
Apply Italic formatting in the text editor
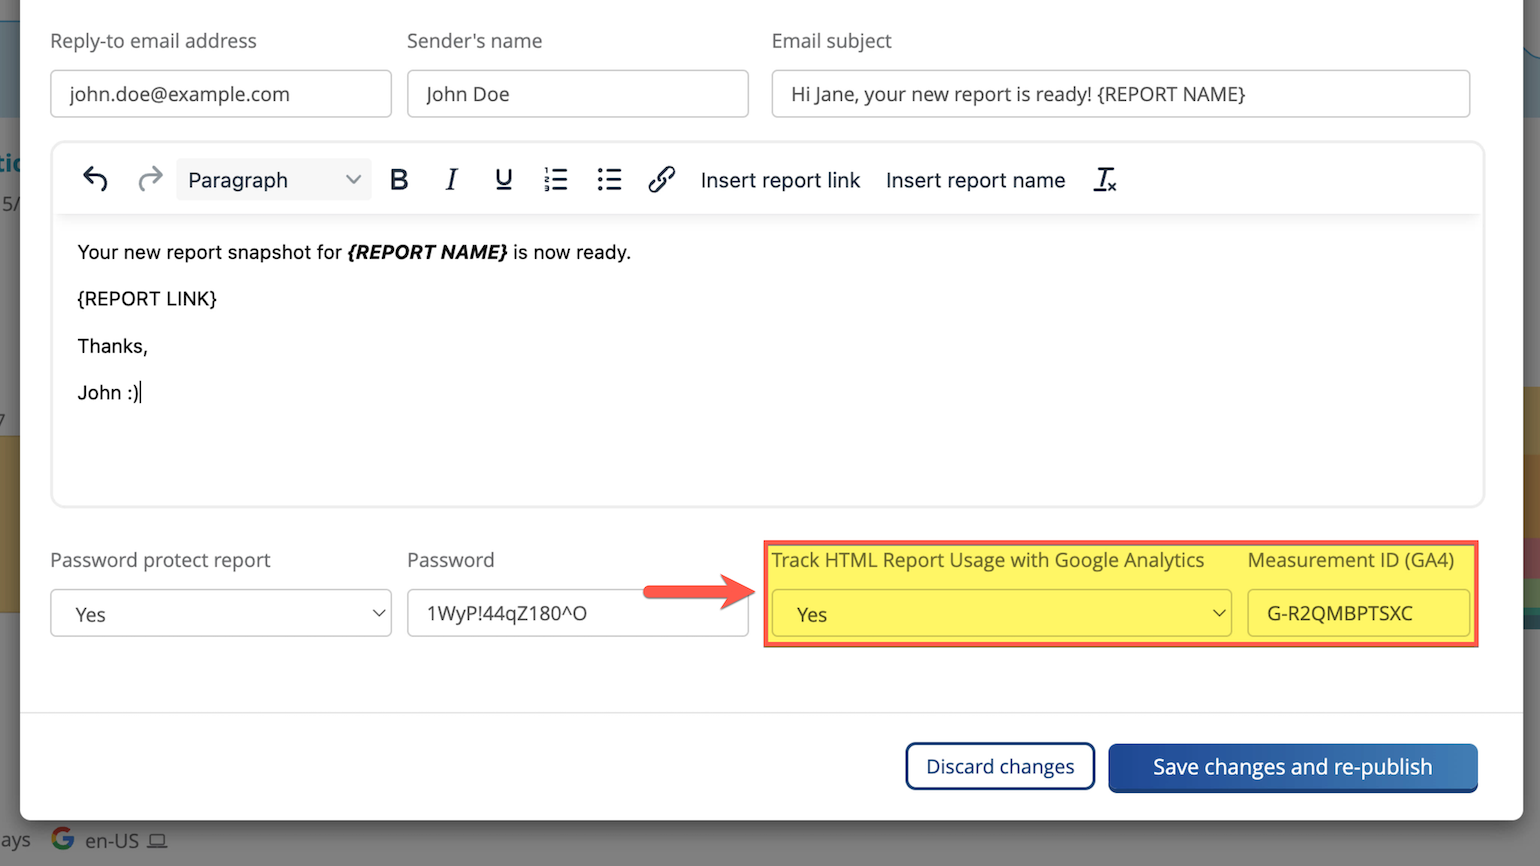point(451,179)
